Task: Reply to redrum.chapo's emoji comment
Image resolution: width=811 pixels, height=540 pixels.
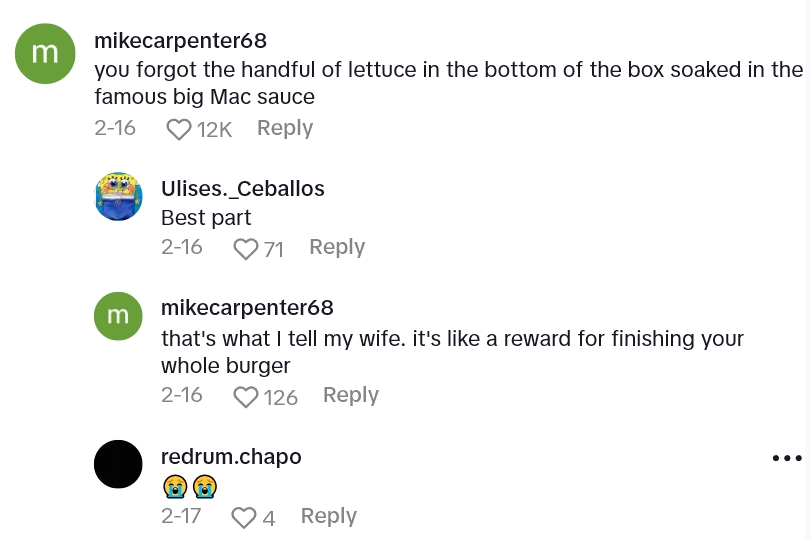Action: click(x=329, y=516)
